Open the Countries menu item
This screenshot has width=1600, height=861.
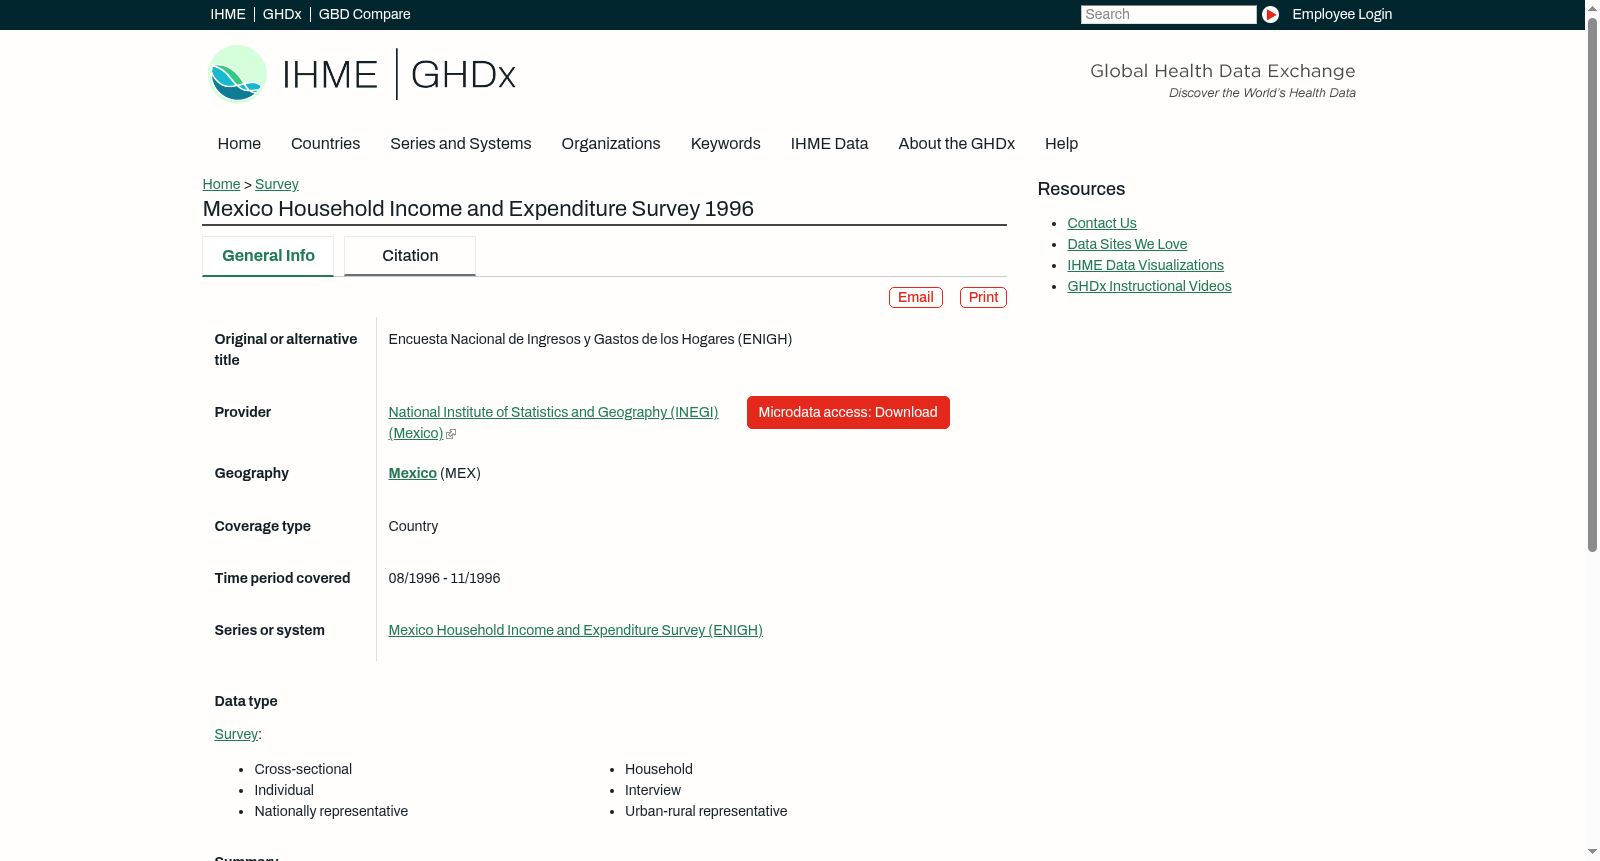click(325, 144)
